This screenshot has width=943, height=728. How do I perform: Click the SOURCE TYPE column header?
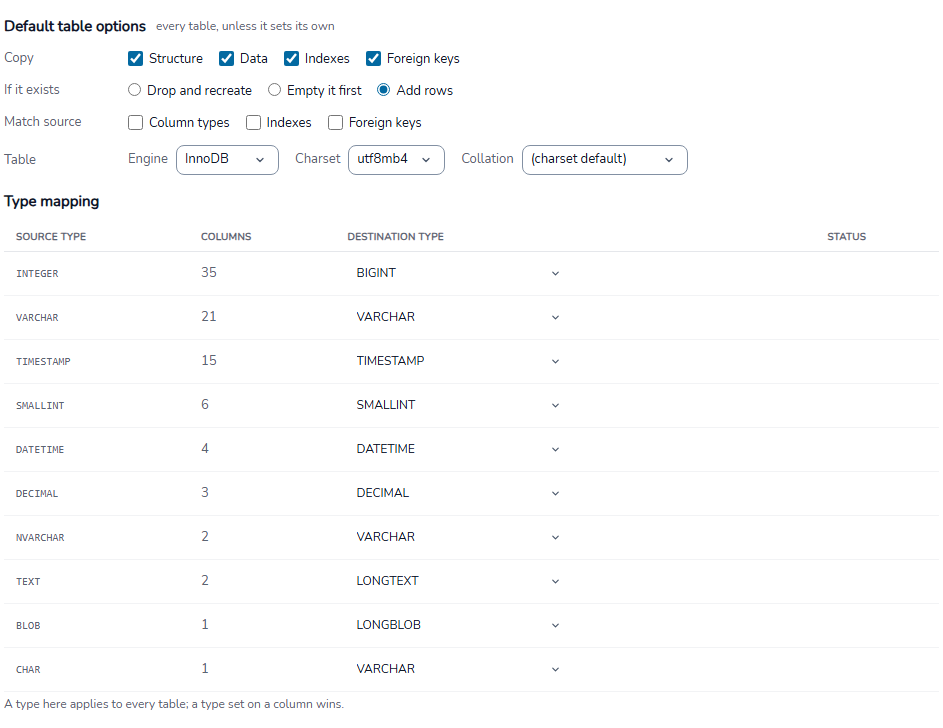tap(51, 237)
